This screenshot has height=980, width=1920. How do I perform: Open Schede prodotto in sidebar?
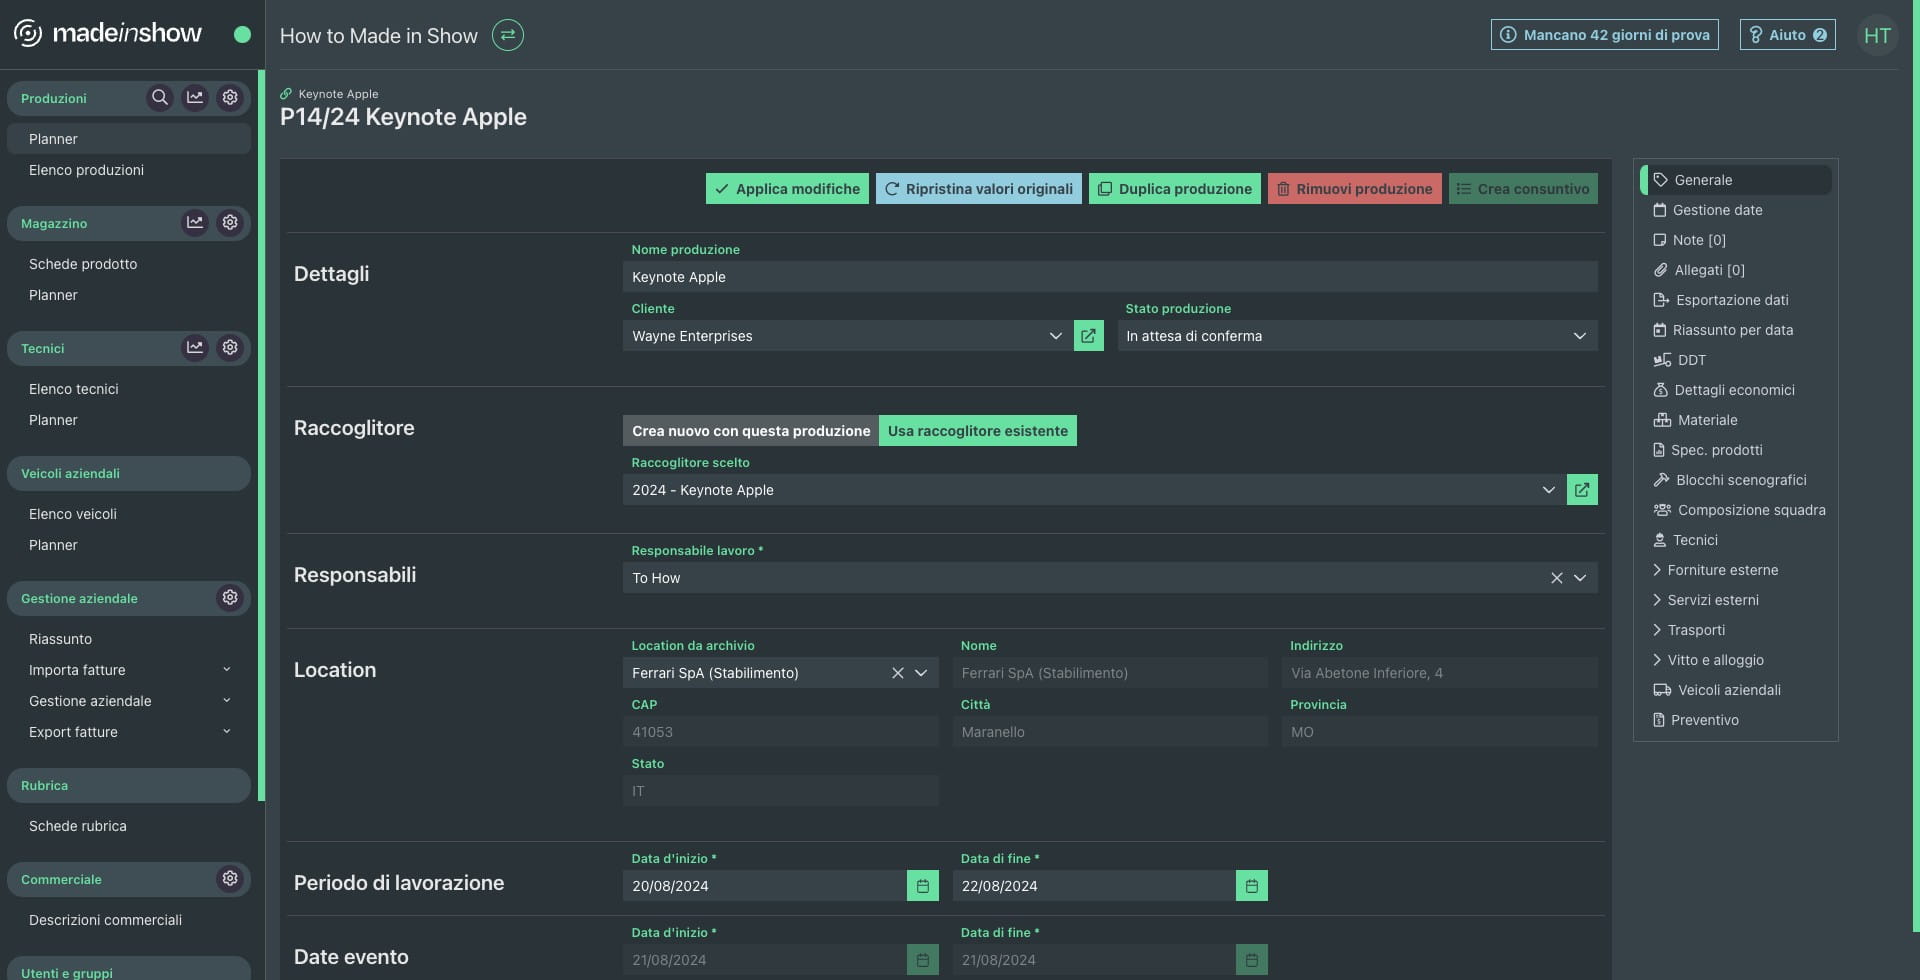130,264
